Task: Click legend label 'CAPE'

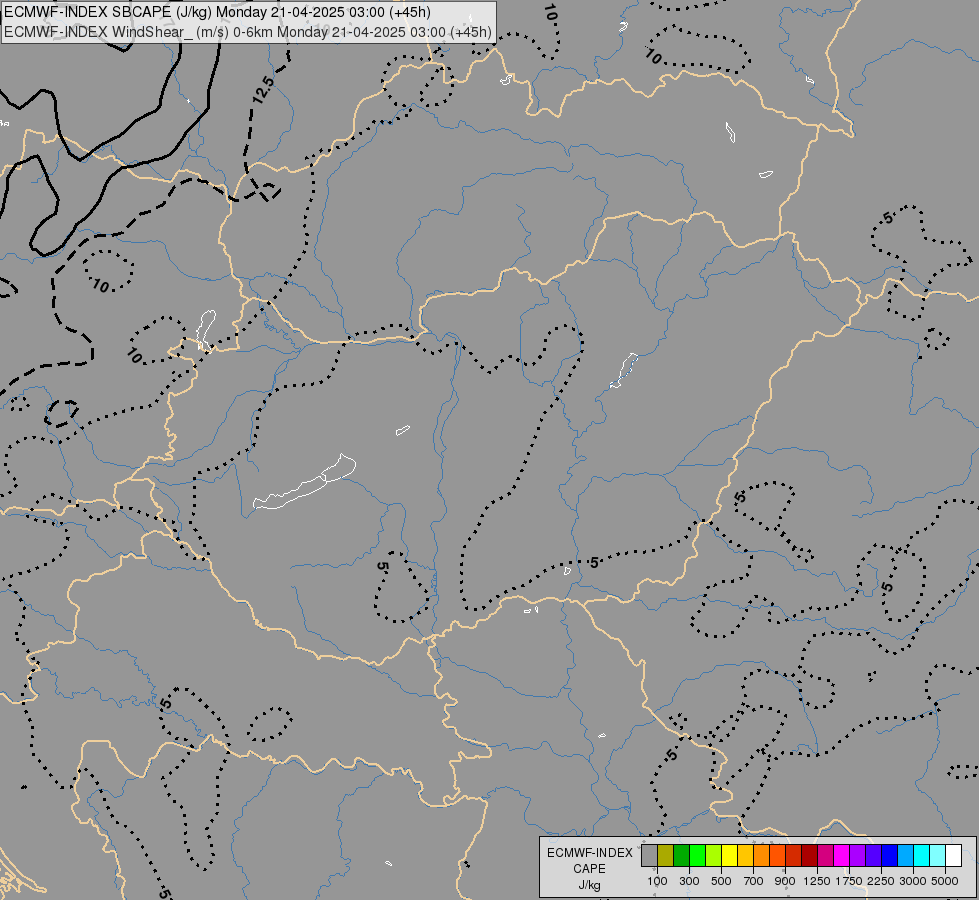Action: (589, 869)
